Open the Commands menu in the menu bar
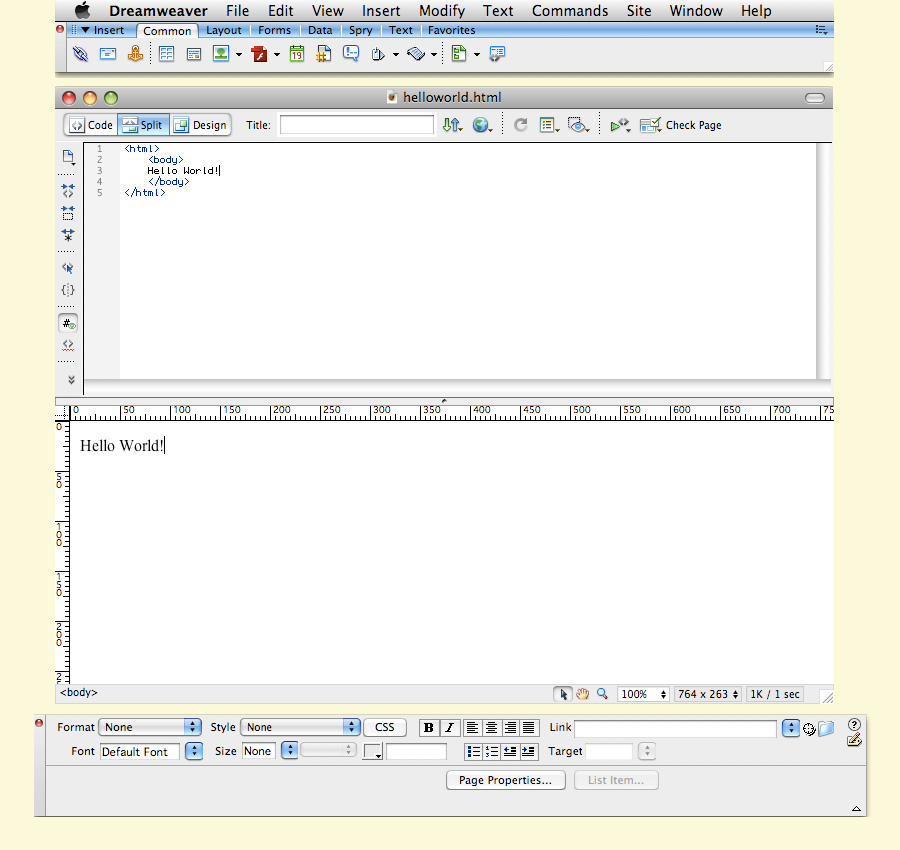This screenshot has height=850, width=900. [x=569, y=11]
